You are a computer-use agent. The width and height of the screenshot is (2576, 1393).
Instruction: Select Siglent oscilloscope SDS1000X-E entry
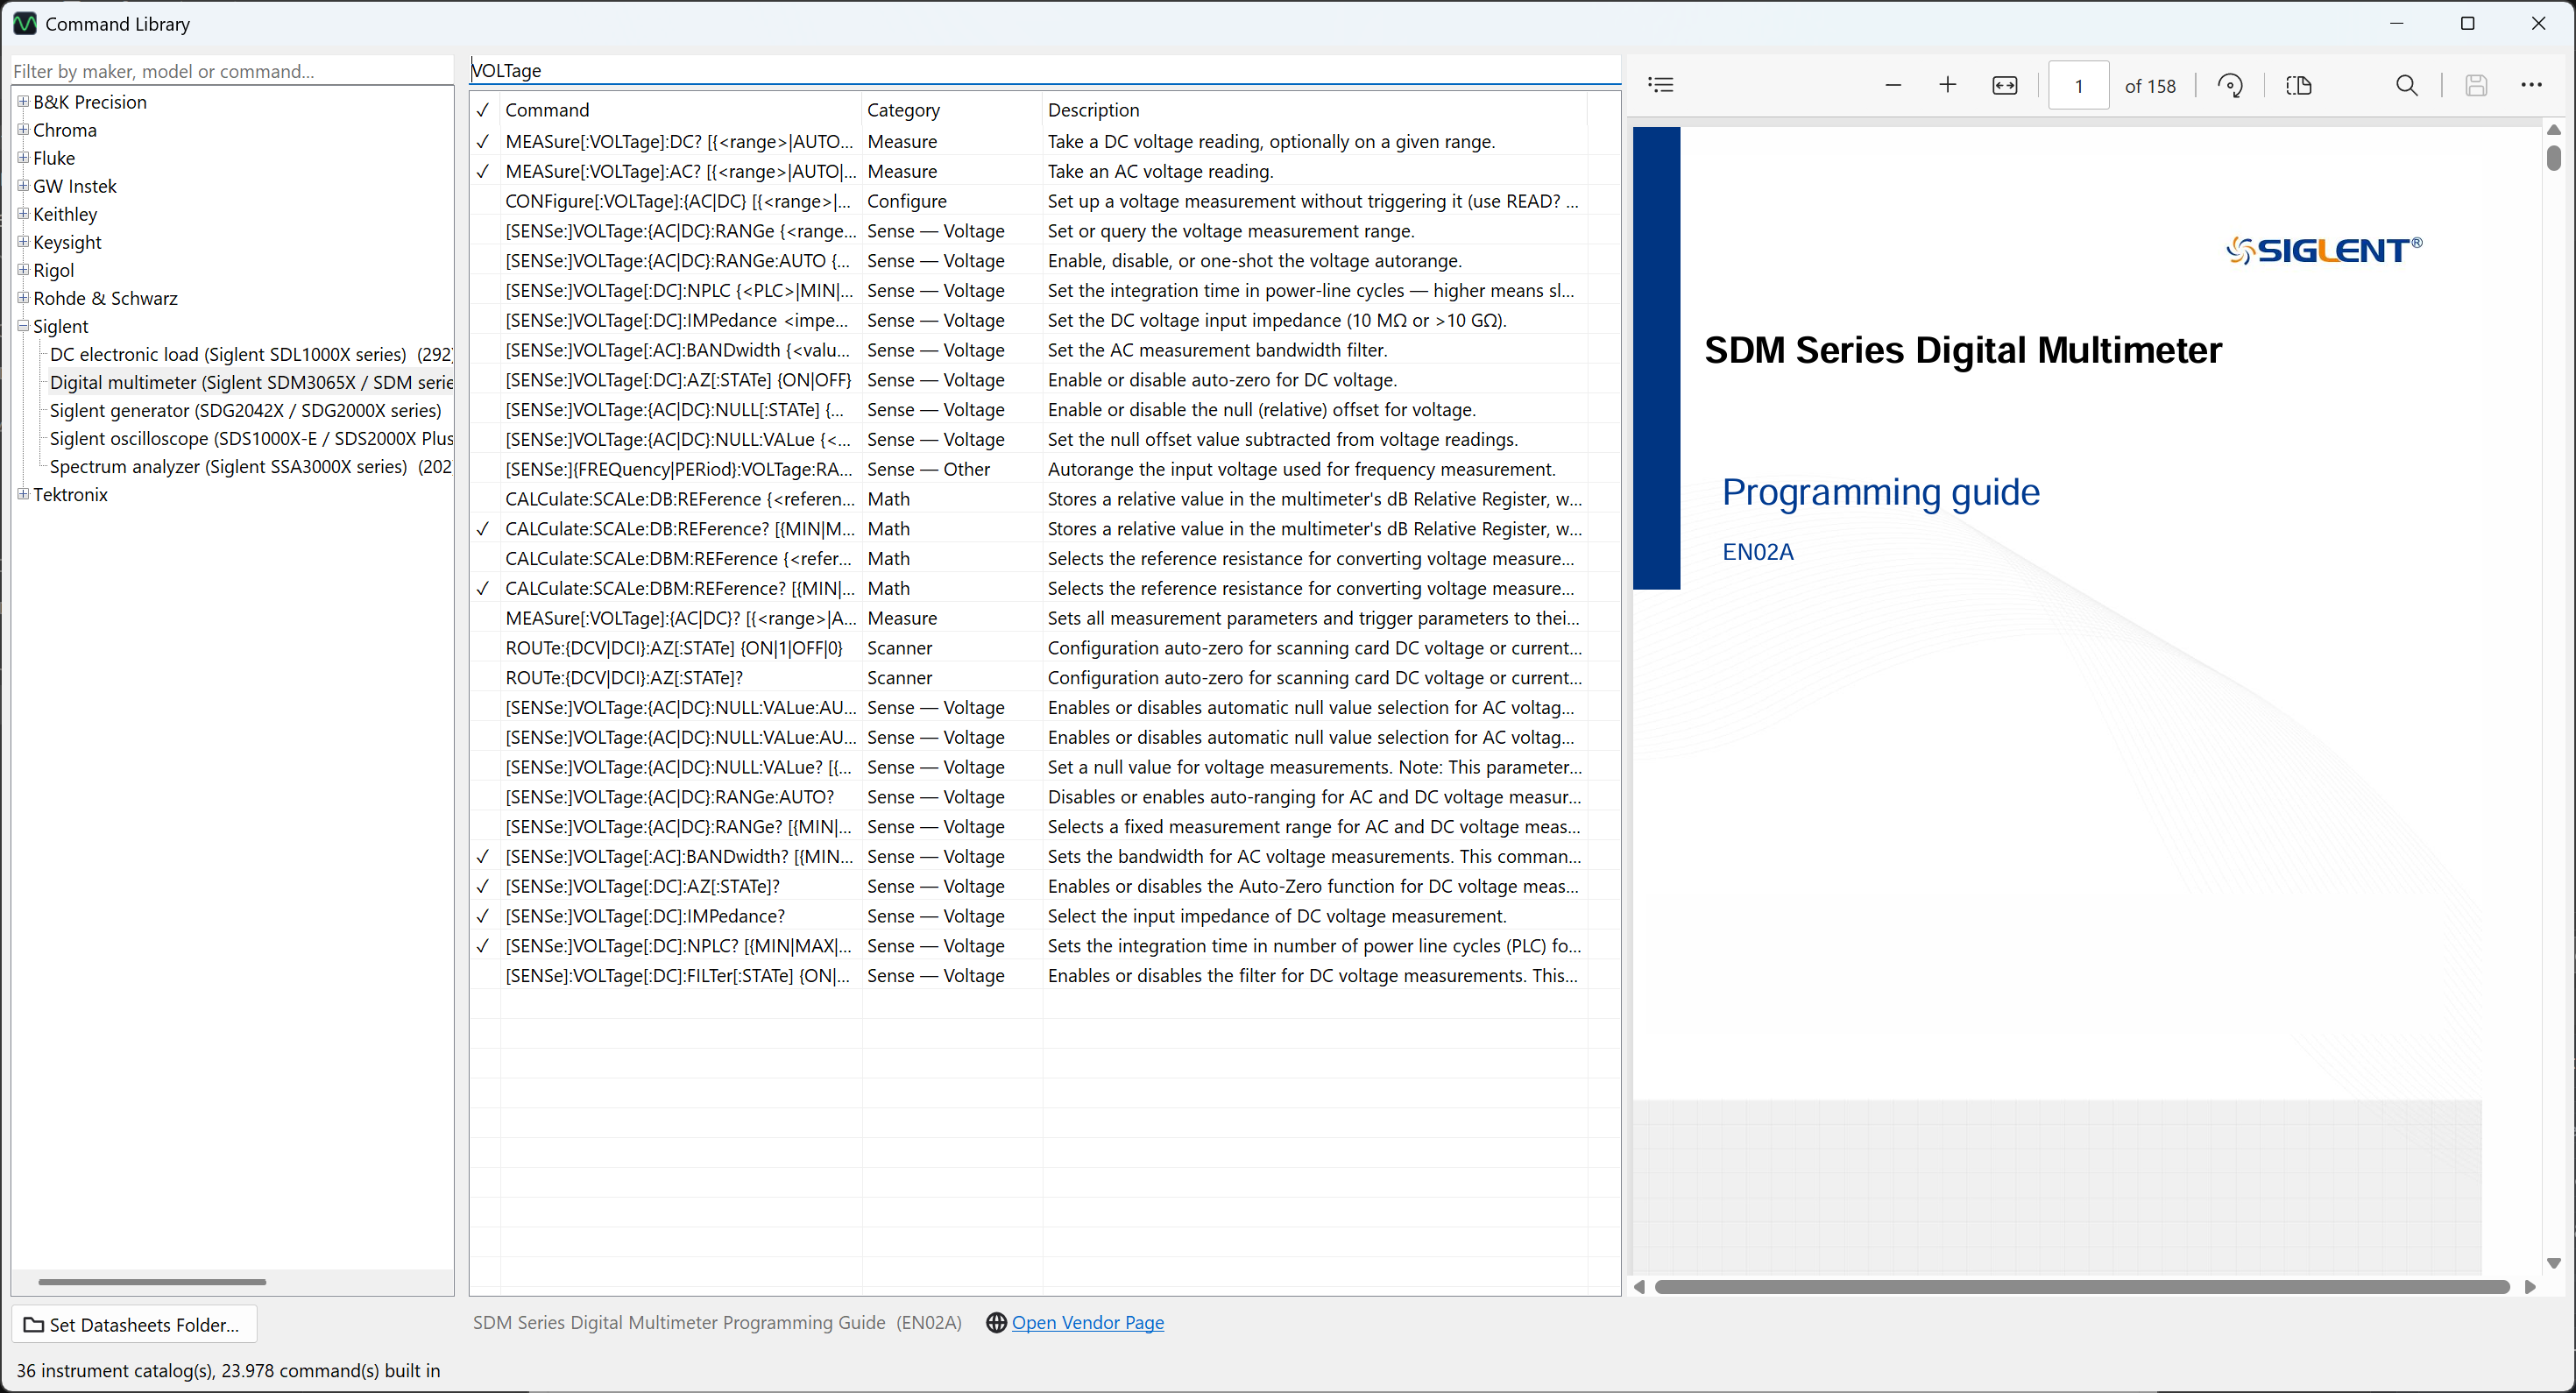[x=251, y=439]
